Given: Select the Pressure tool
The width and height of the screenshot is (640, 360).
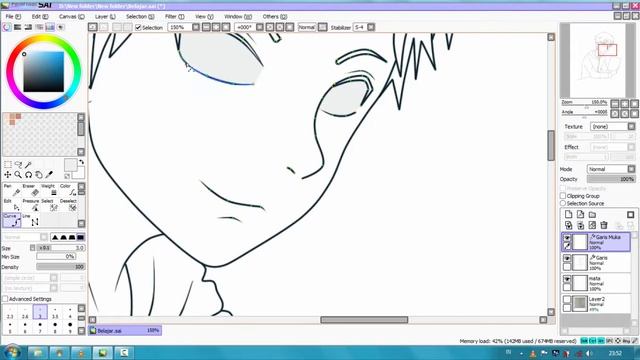Looking at the screenshot, I should 31,205.
